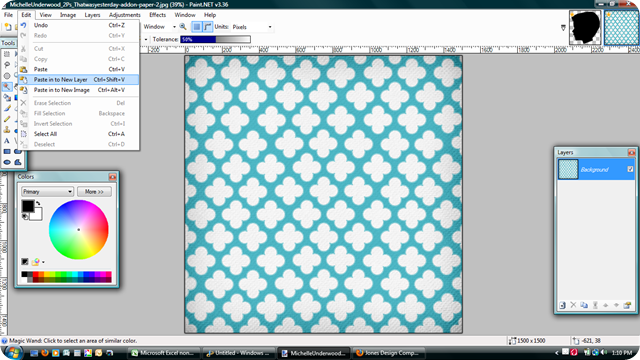Switch to Jones Design Comp taskbar button
This screenshot has height=360, width=640.
point(389,353)
